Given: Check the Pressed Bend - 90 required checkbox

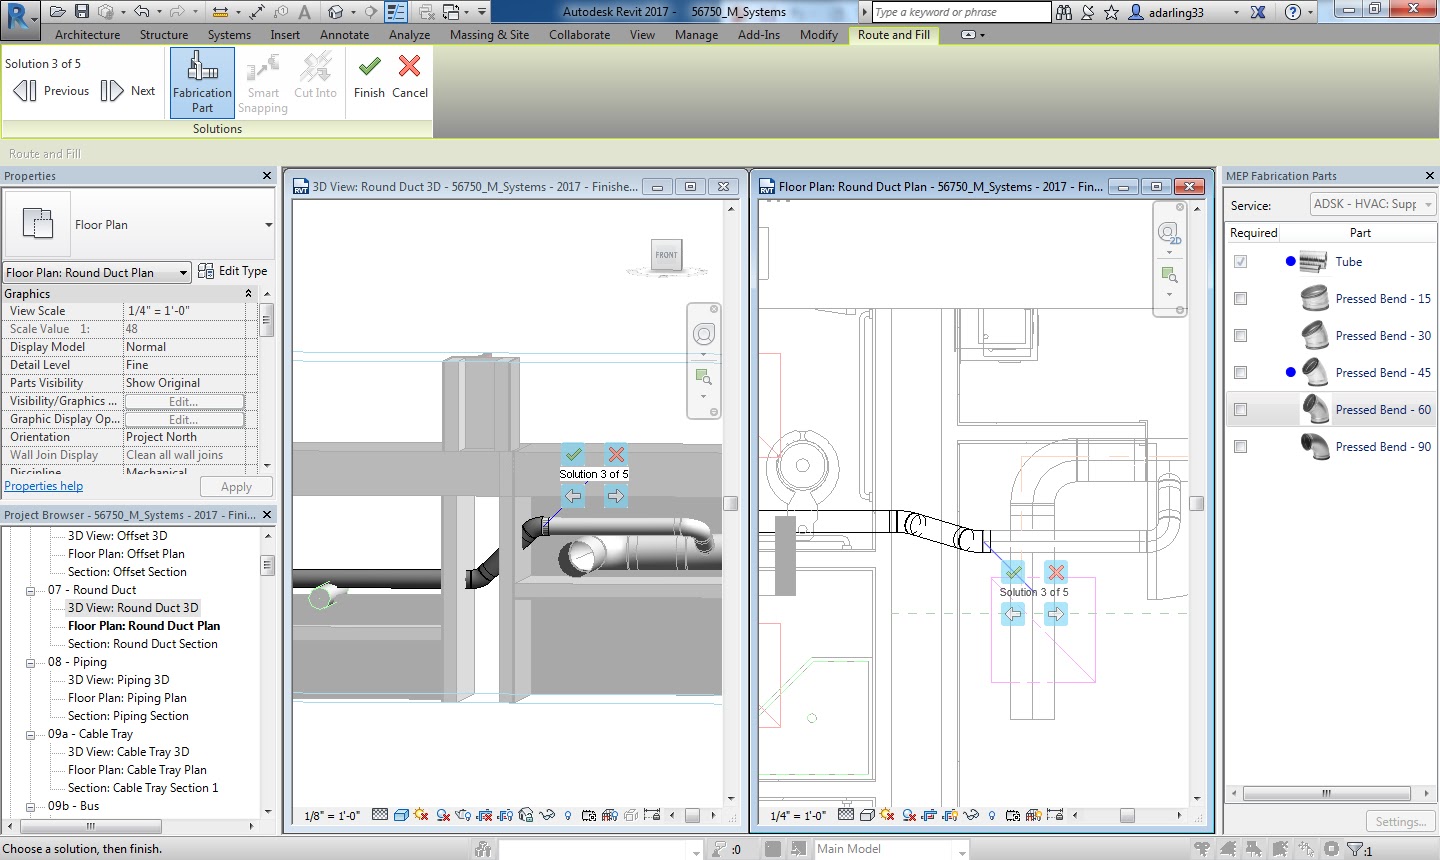Looking at the screenshot, I should 1240,447.
